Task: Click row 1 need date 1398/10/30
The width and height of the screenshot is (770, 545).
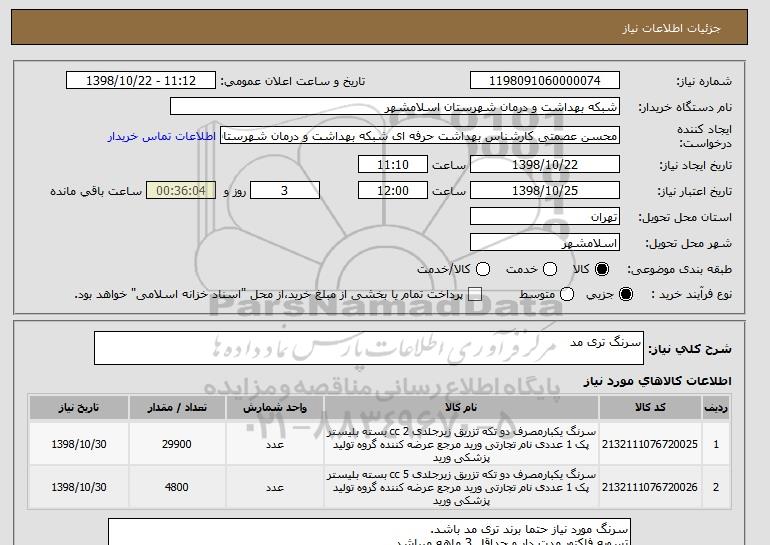Action: pyautogui.click(x=79, y=444)
